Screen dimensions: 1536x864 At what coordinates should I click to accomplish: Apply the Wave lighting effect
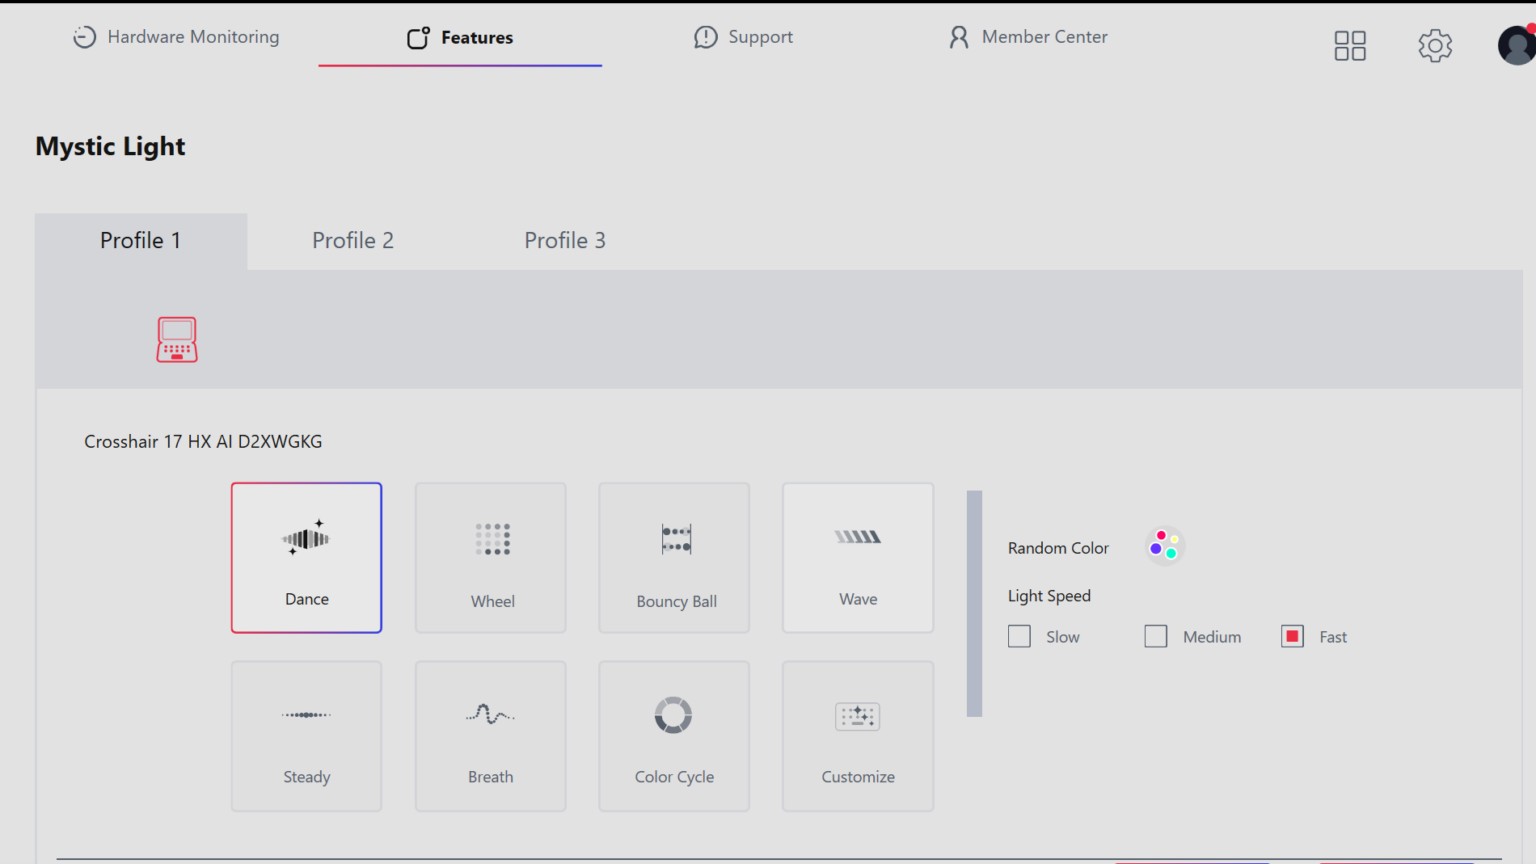click(858, 558)
